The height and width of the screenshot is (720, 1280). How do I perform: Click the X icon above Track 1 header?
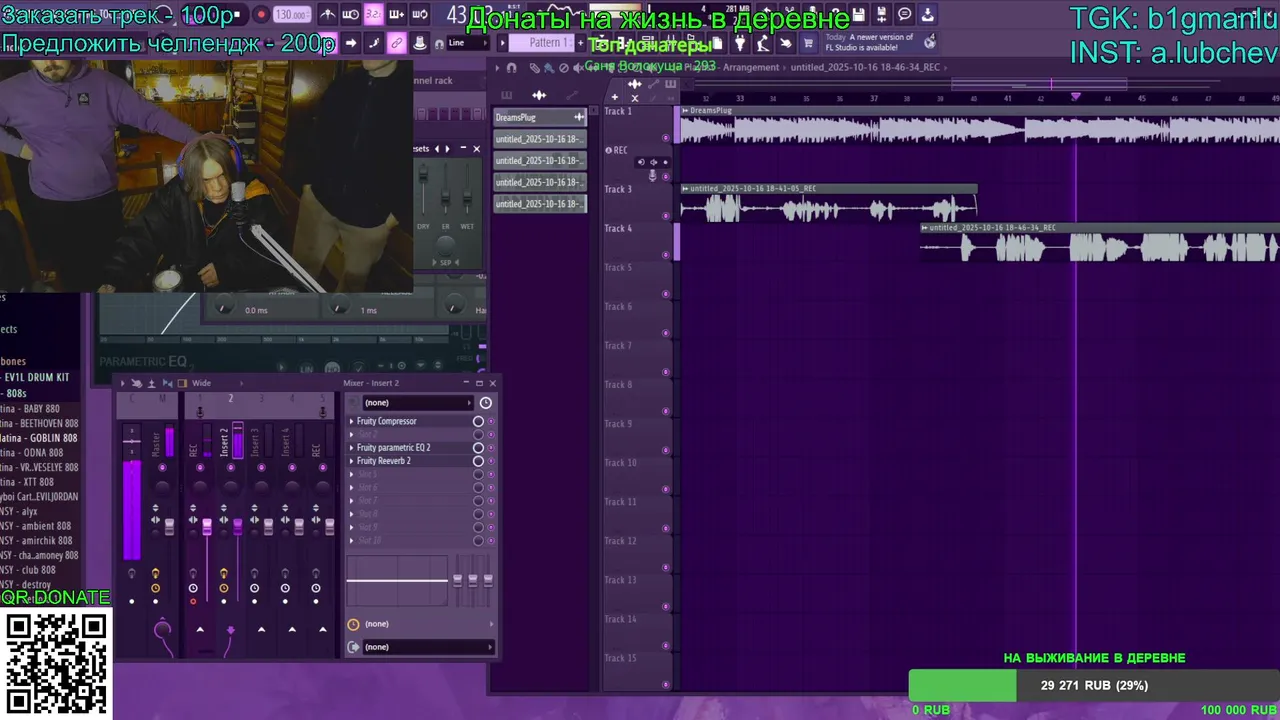[x=634, y=98]
